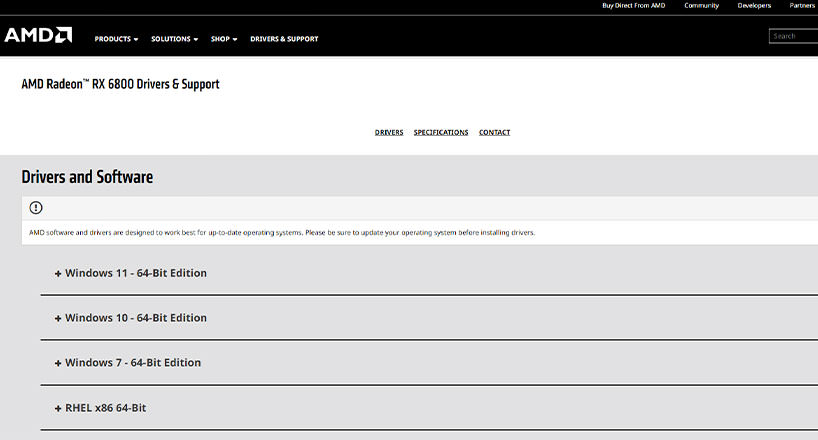The image size is (818, 440).
Task: Click the operating system update notice text
Action: coord(282,233)
